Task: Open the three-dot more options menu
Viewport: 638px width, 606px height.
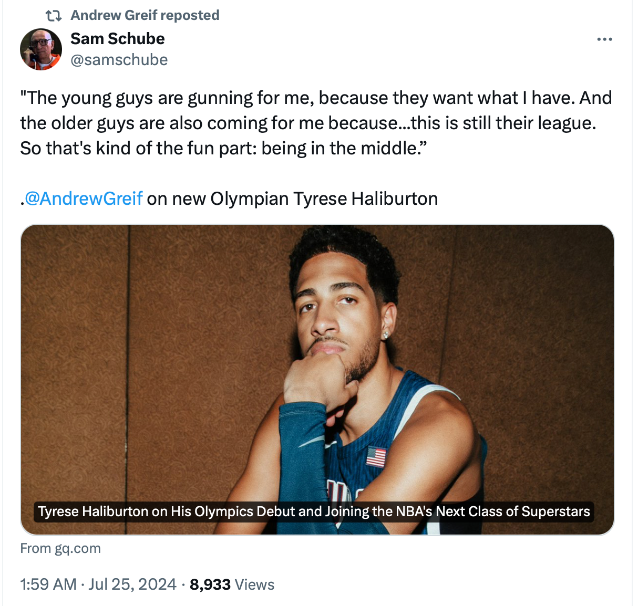Action: point(604,39)
